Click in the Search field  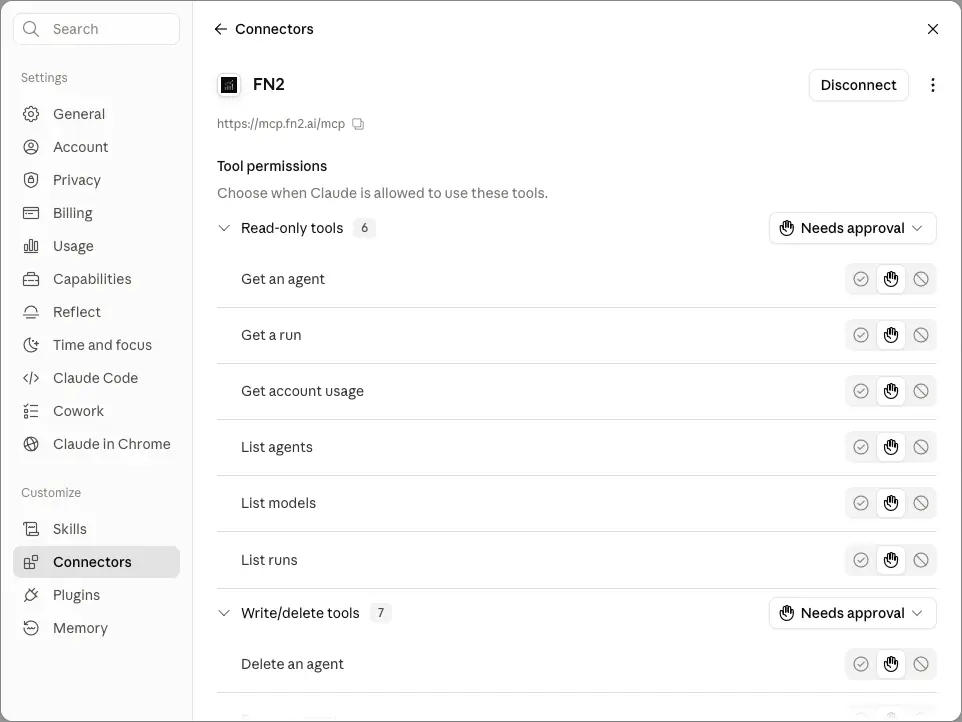click(96, 29)
